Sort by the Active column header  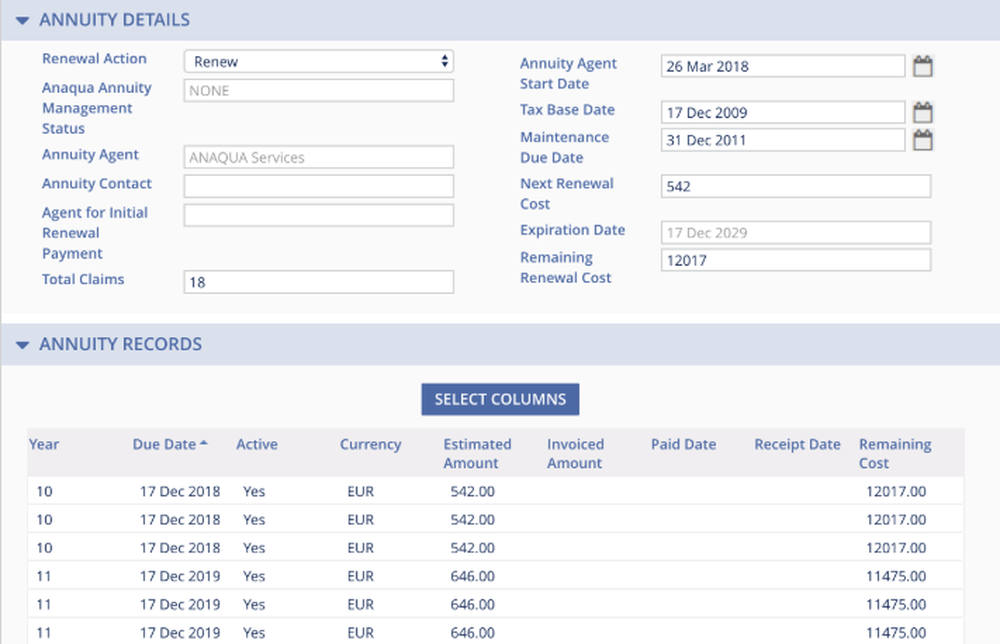pyautogui.click(x=257, y=444)
